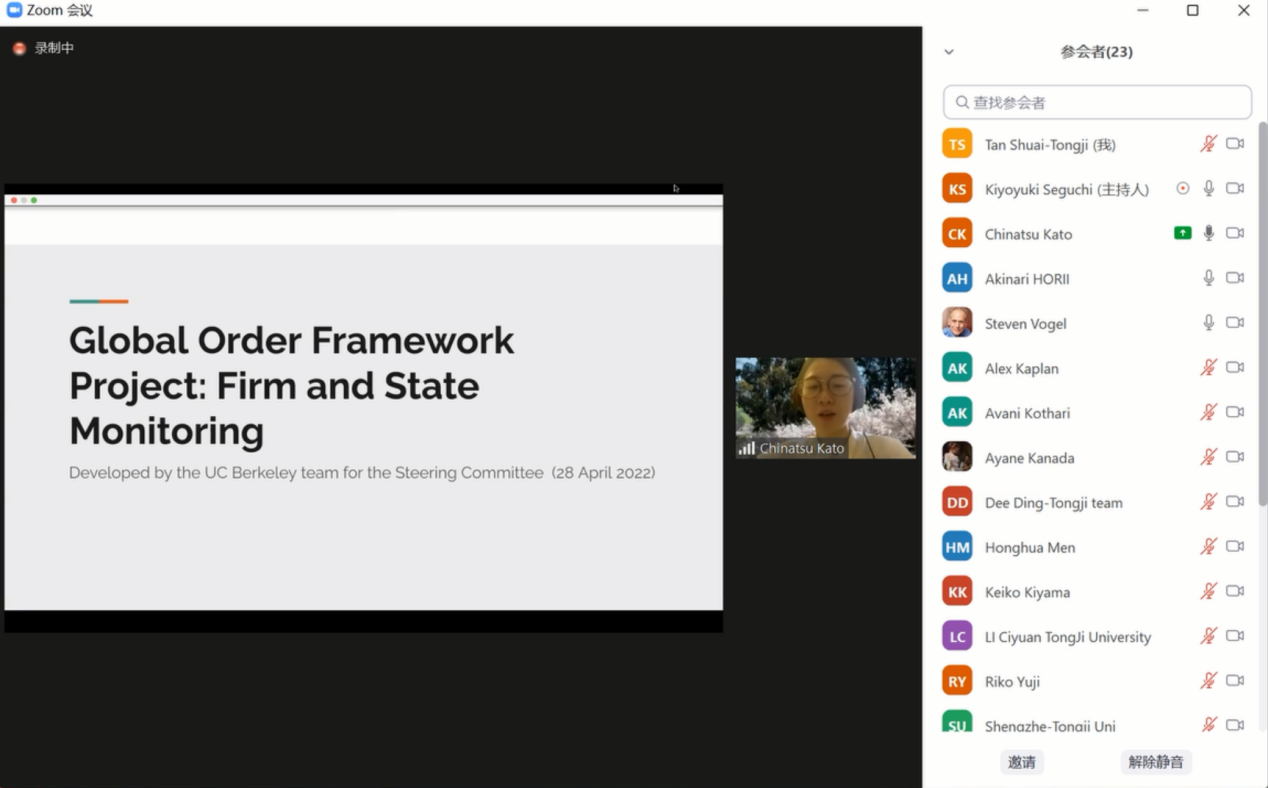Toggle Alex Kaplan's muted microphone icon

tap(1208, 368)
